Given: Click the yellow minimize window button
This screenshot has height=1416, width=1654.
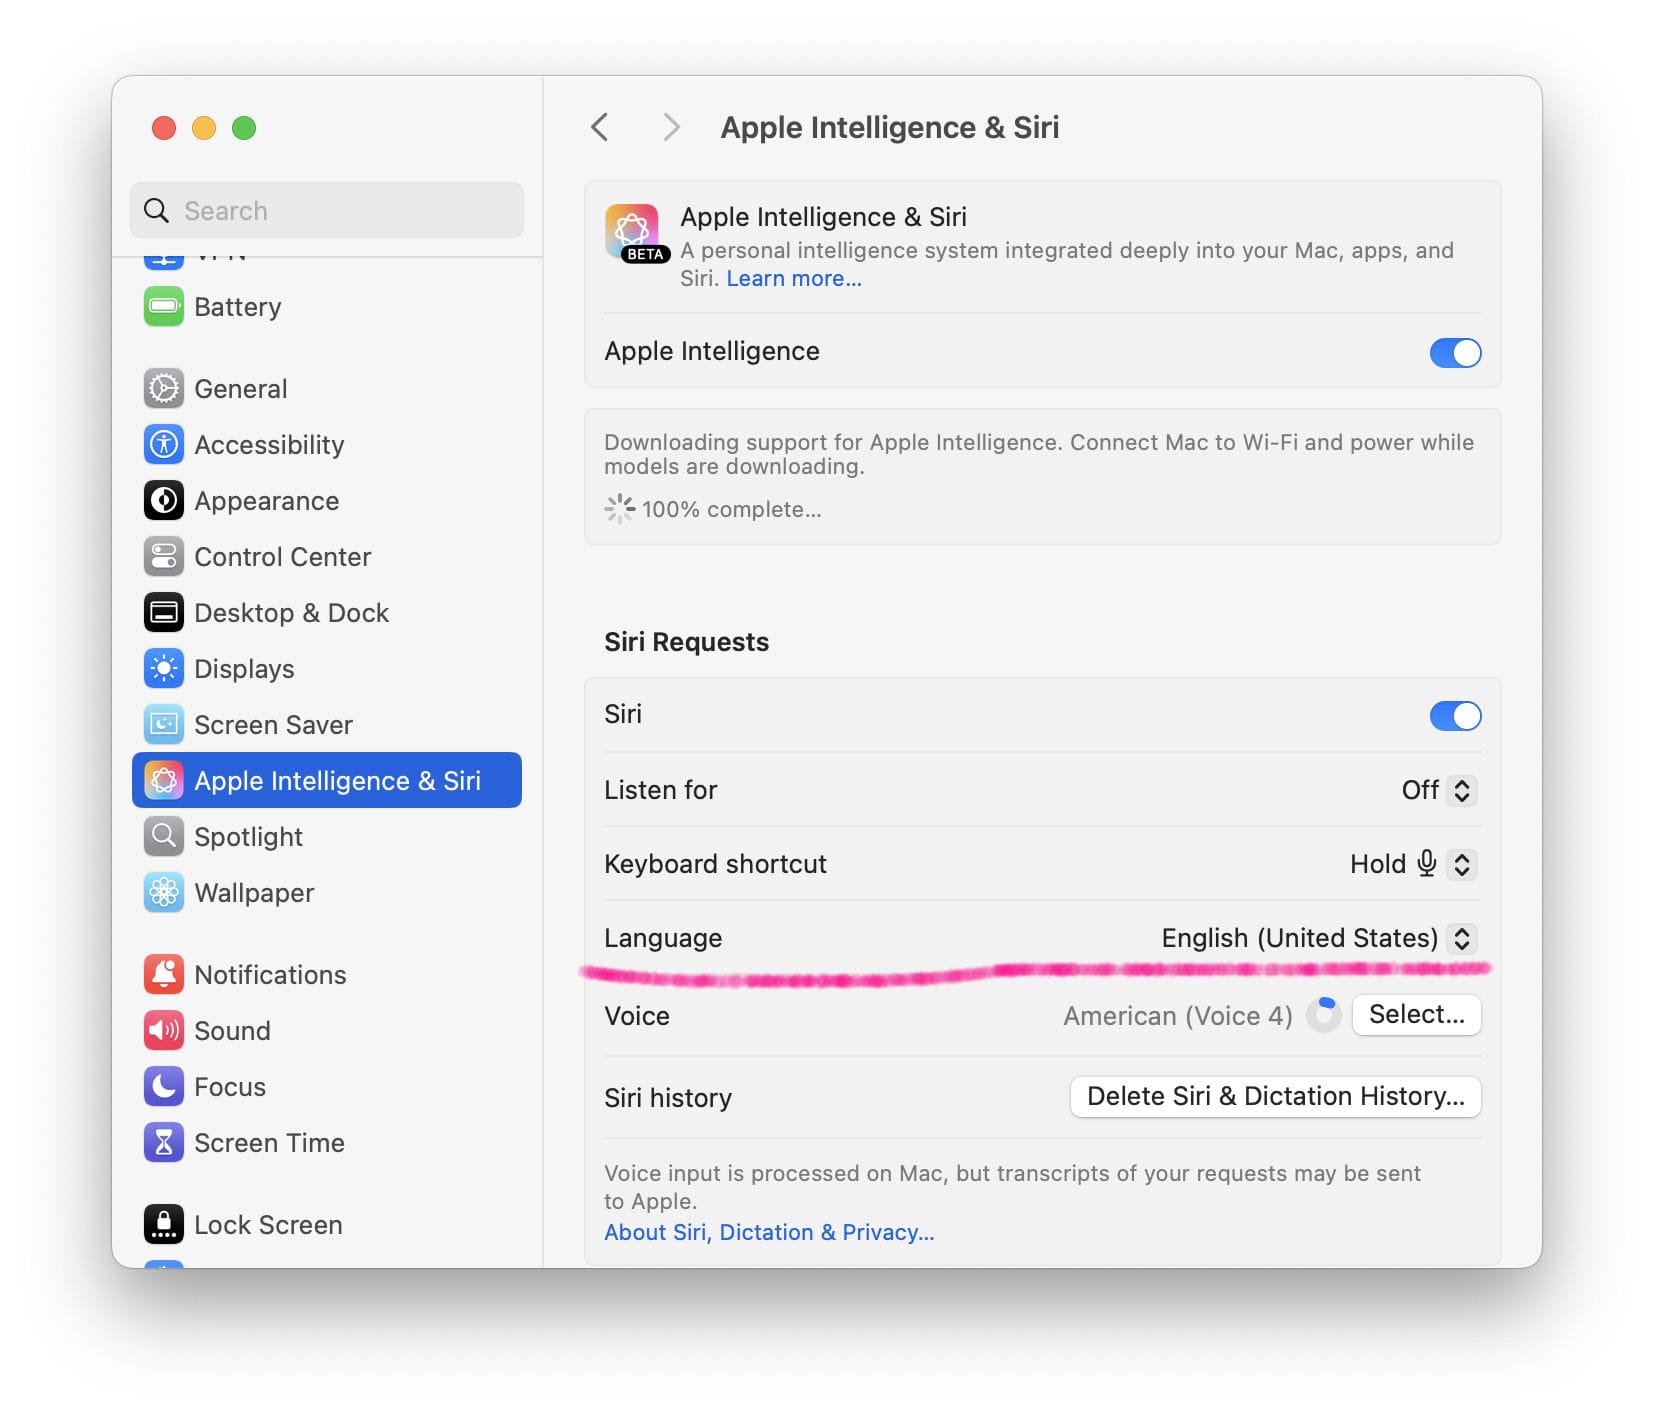Looking at the screenshot, I should [204, 128].
